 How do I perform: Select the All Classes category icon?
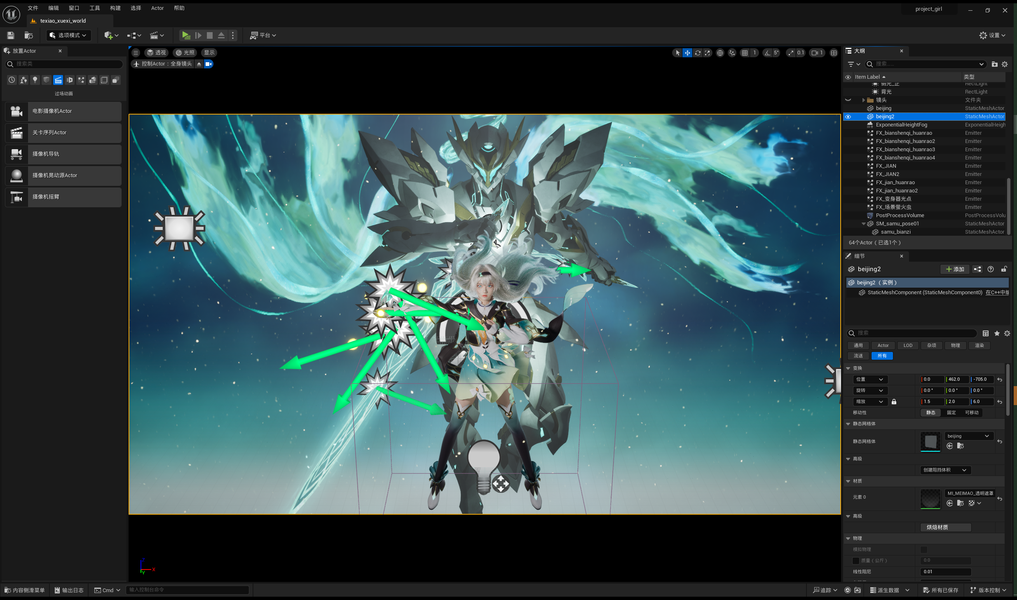tap(115, 80)
